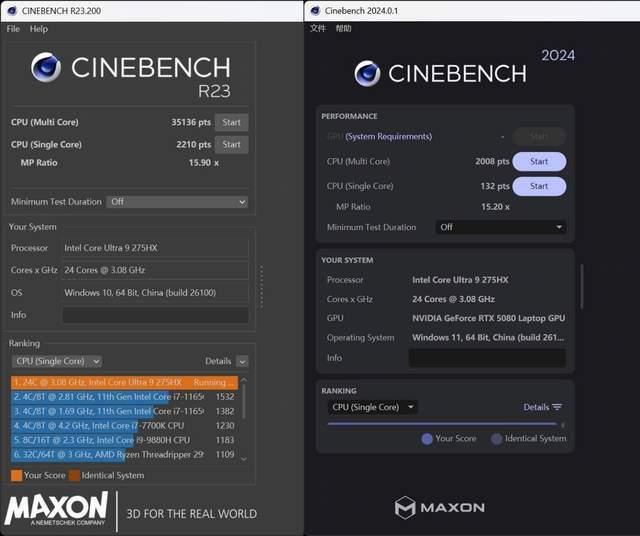Click the 2024 Your System panel scrollbar
640x536 pixels.
tap(582, 286)
